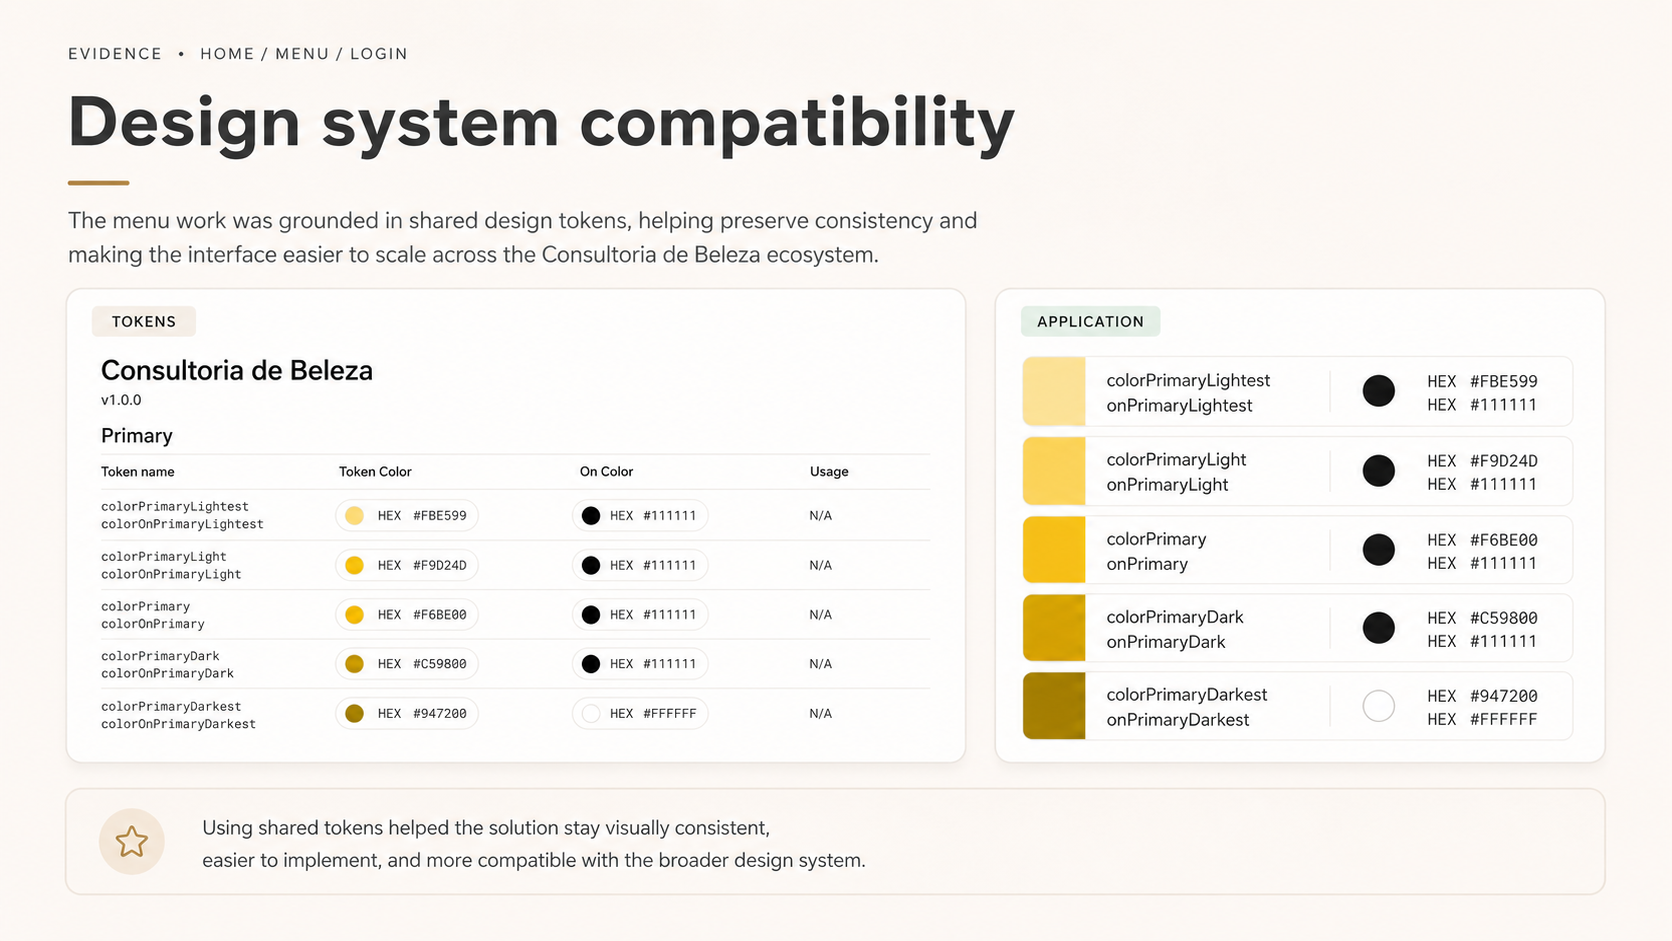Image resolution: width=1672 pixels, height=941 pixels.
Task: Click the HEX #111111 chip in colorPrimaryDark row
Action: pos(640,664)
